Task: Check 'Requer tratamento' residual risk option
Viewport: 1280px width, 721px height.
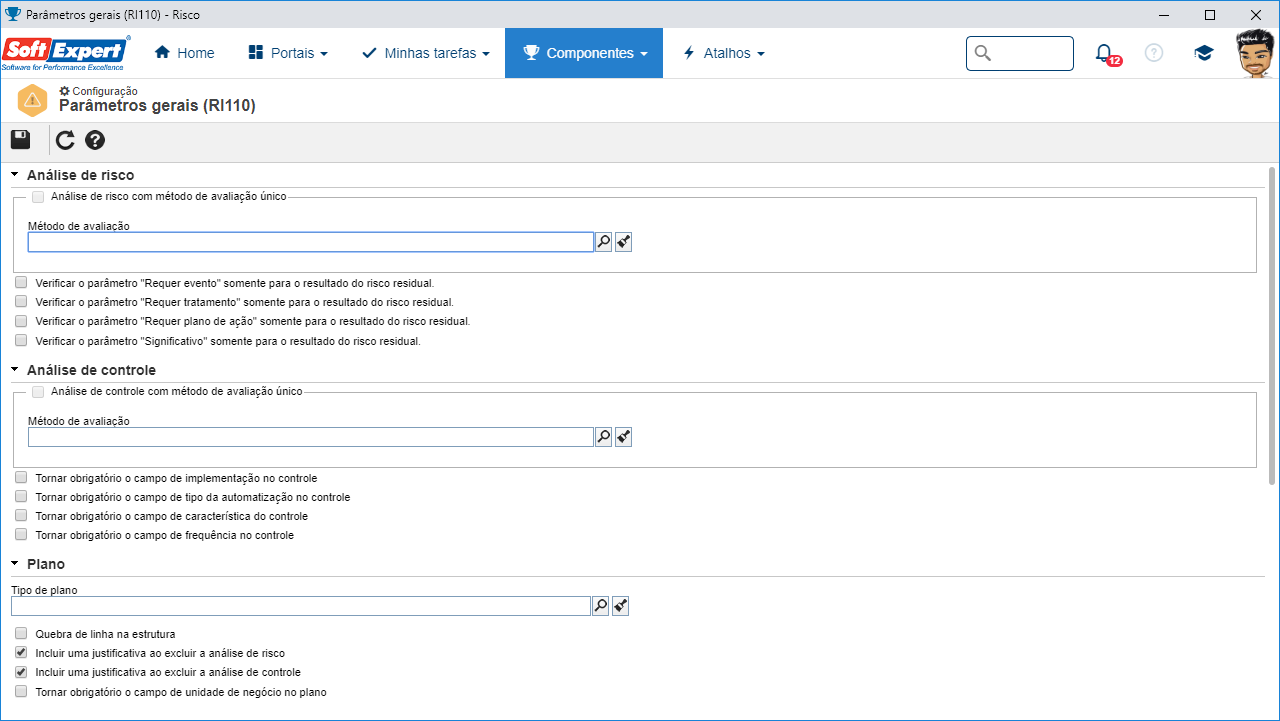Action: pos(21,302)
